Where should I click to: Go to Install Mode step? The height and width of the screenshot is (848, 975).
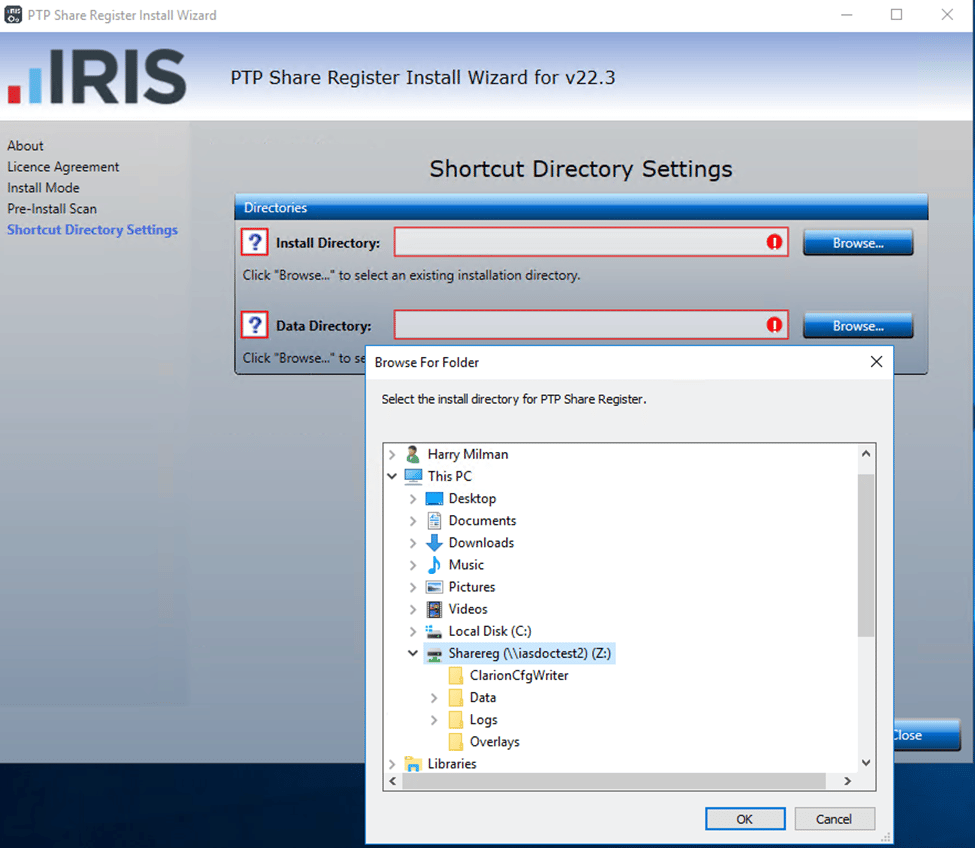pos(44,188)
